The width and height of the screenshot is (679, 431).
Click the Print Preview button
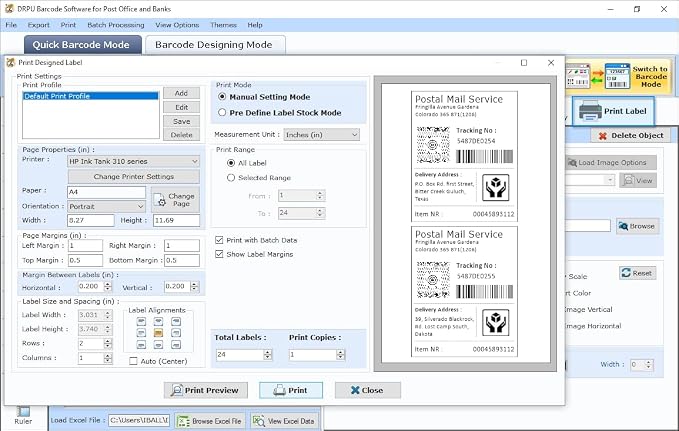click(x=206, y=390)
